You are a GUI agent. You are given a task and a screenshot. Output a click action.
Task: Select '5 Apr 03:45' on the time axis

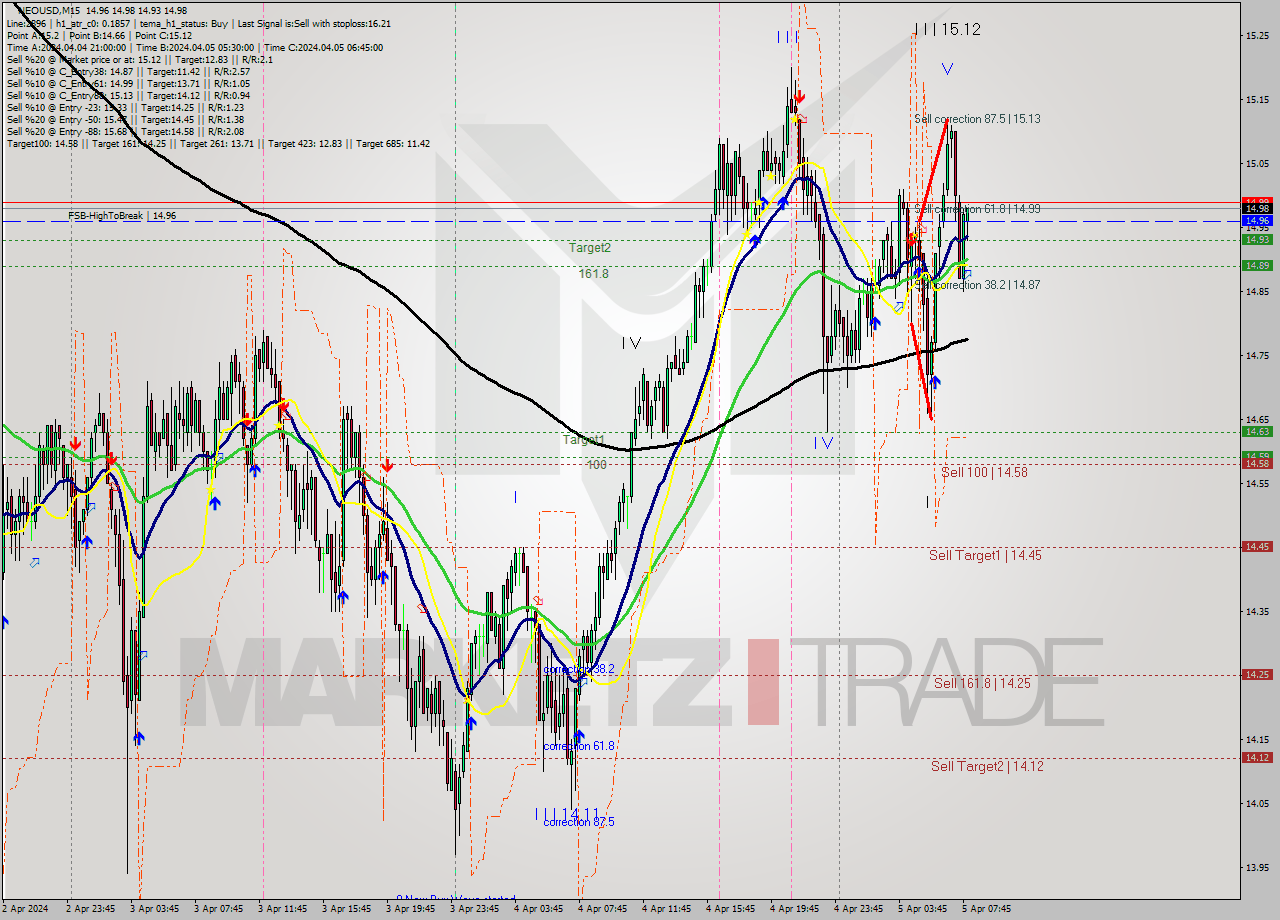[923, 909]
